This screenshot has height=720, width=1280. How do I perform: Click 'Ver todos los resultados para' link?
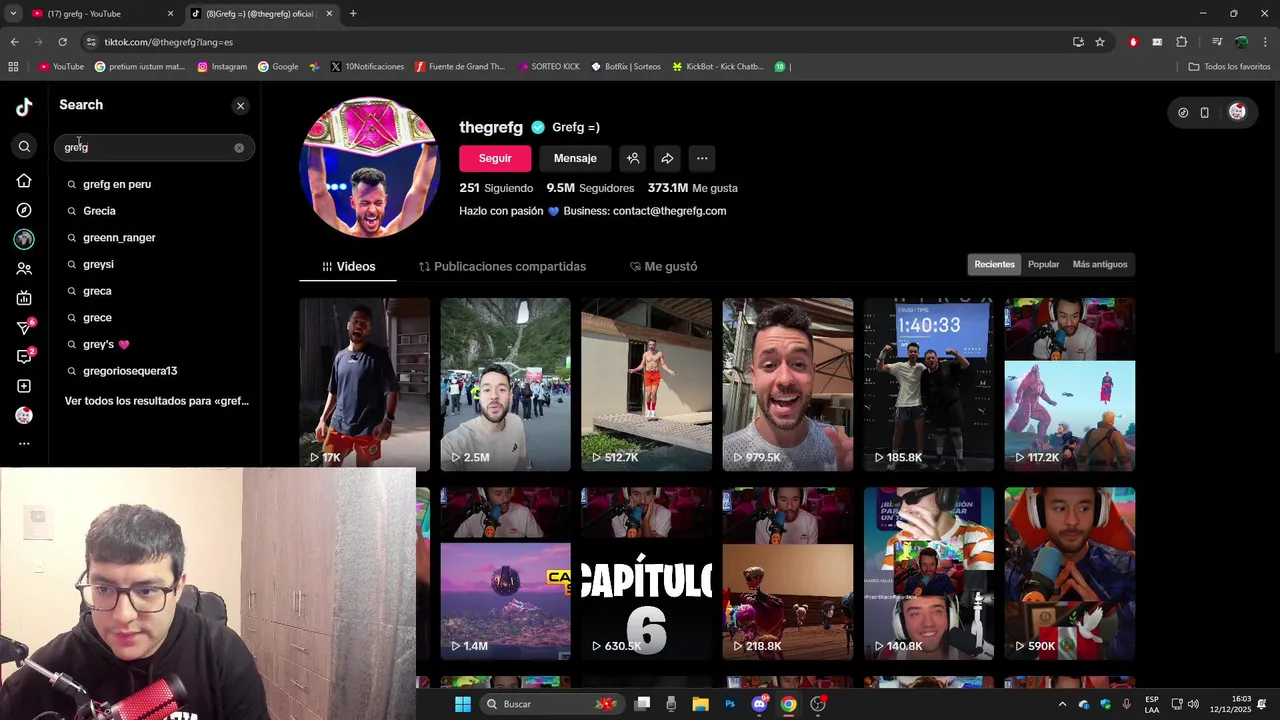[x=156, y=401]
